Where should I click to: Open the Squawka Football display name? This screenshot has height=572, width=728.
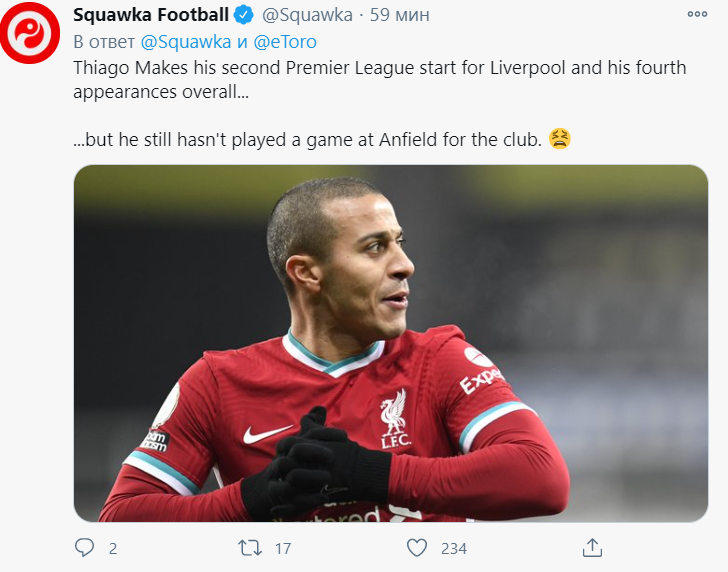point(151,15)
